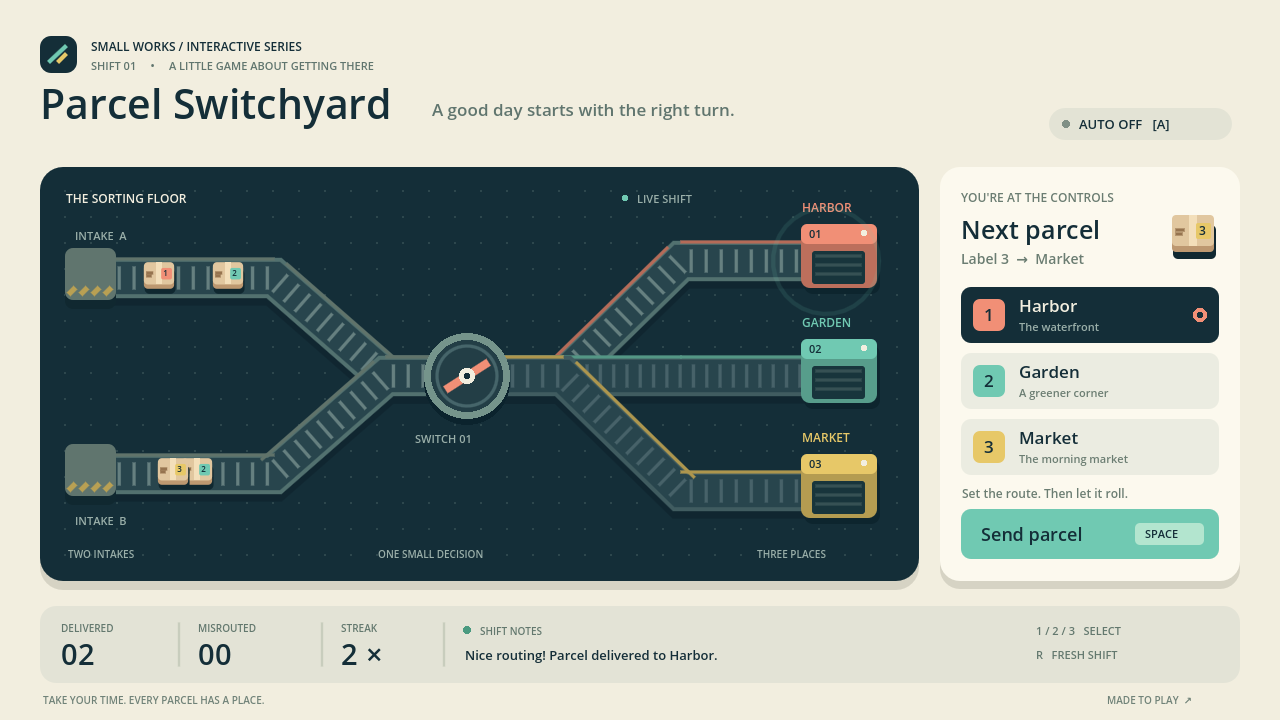
Task: Click the 'THE SORTING FLOOR' heading
Action: [126, 199]
